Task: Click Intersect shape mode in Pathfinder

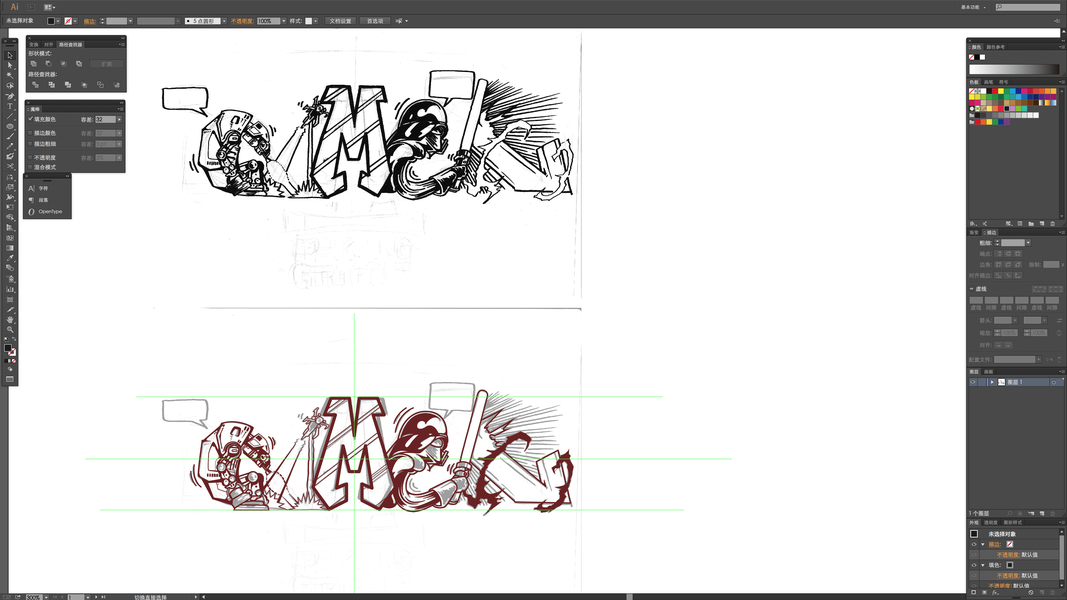Action: pyautogui.click(x=63, y=64)
